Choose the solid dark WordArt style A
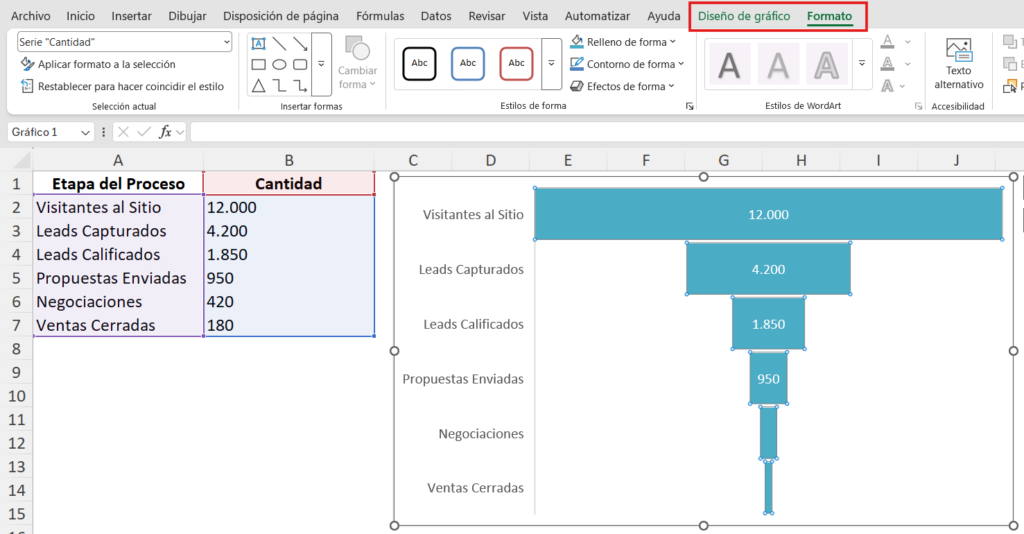This screenshot has width=1024, height=534. coord(729,65)
